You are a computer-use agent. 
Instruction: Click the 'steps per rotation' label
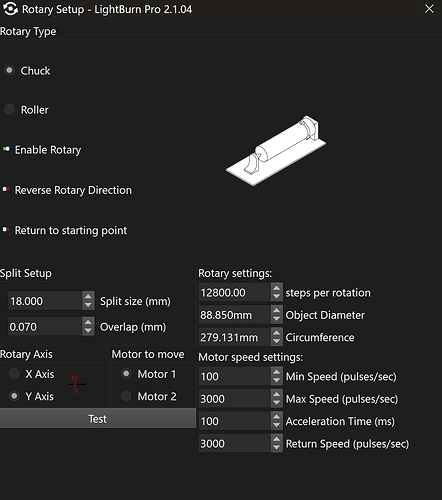(x=328, y=293)
